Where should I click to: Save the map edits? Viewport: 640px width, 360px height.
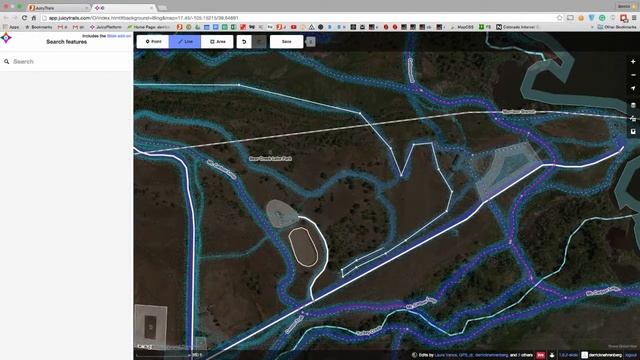click(287, 42)
